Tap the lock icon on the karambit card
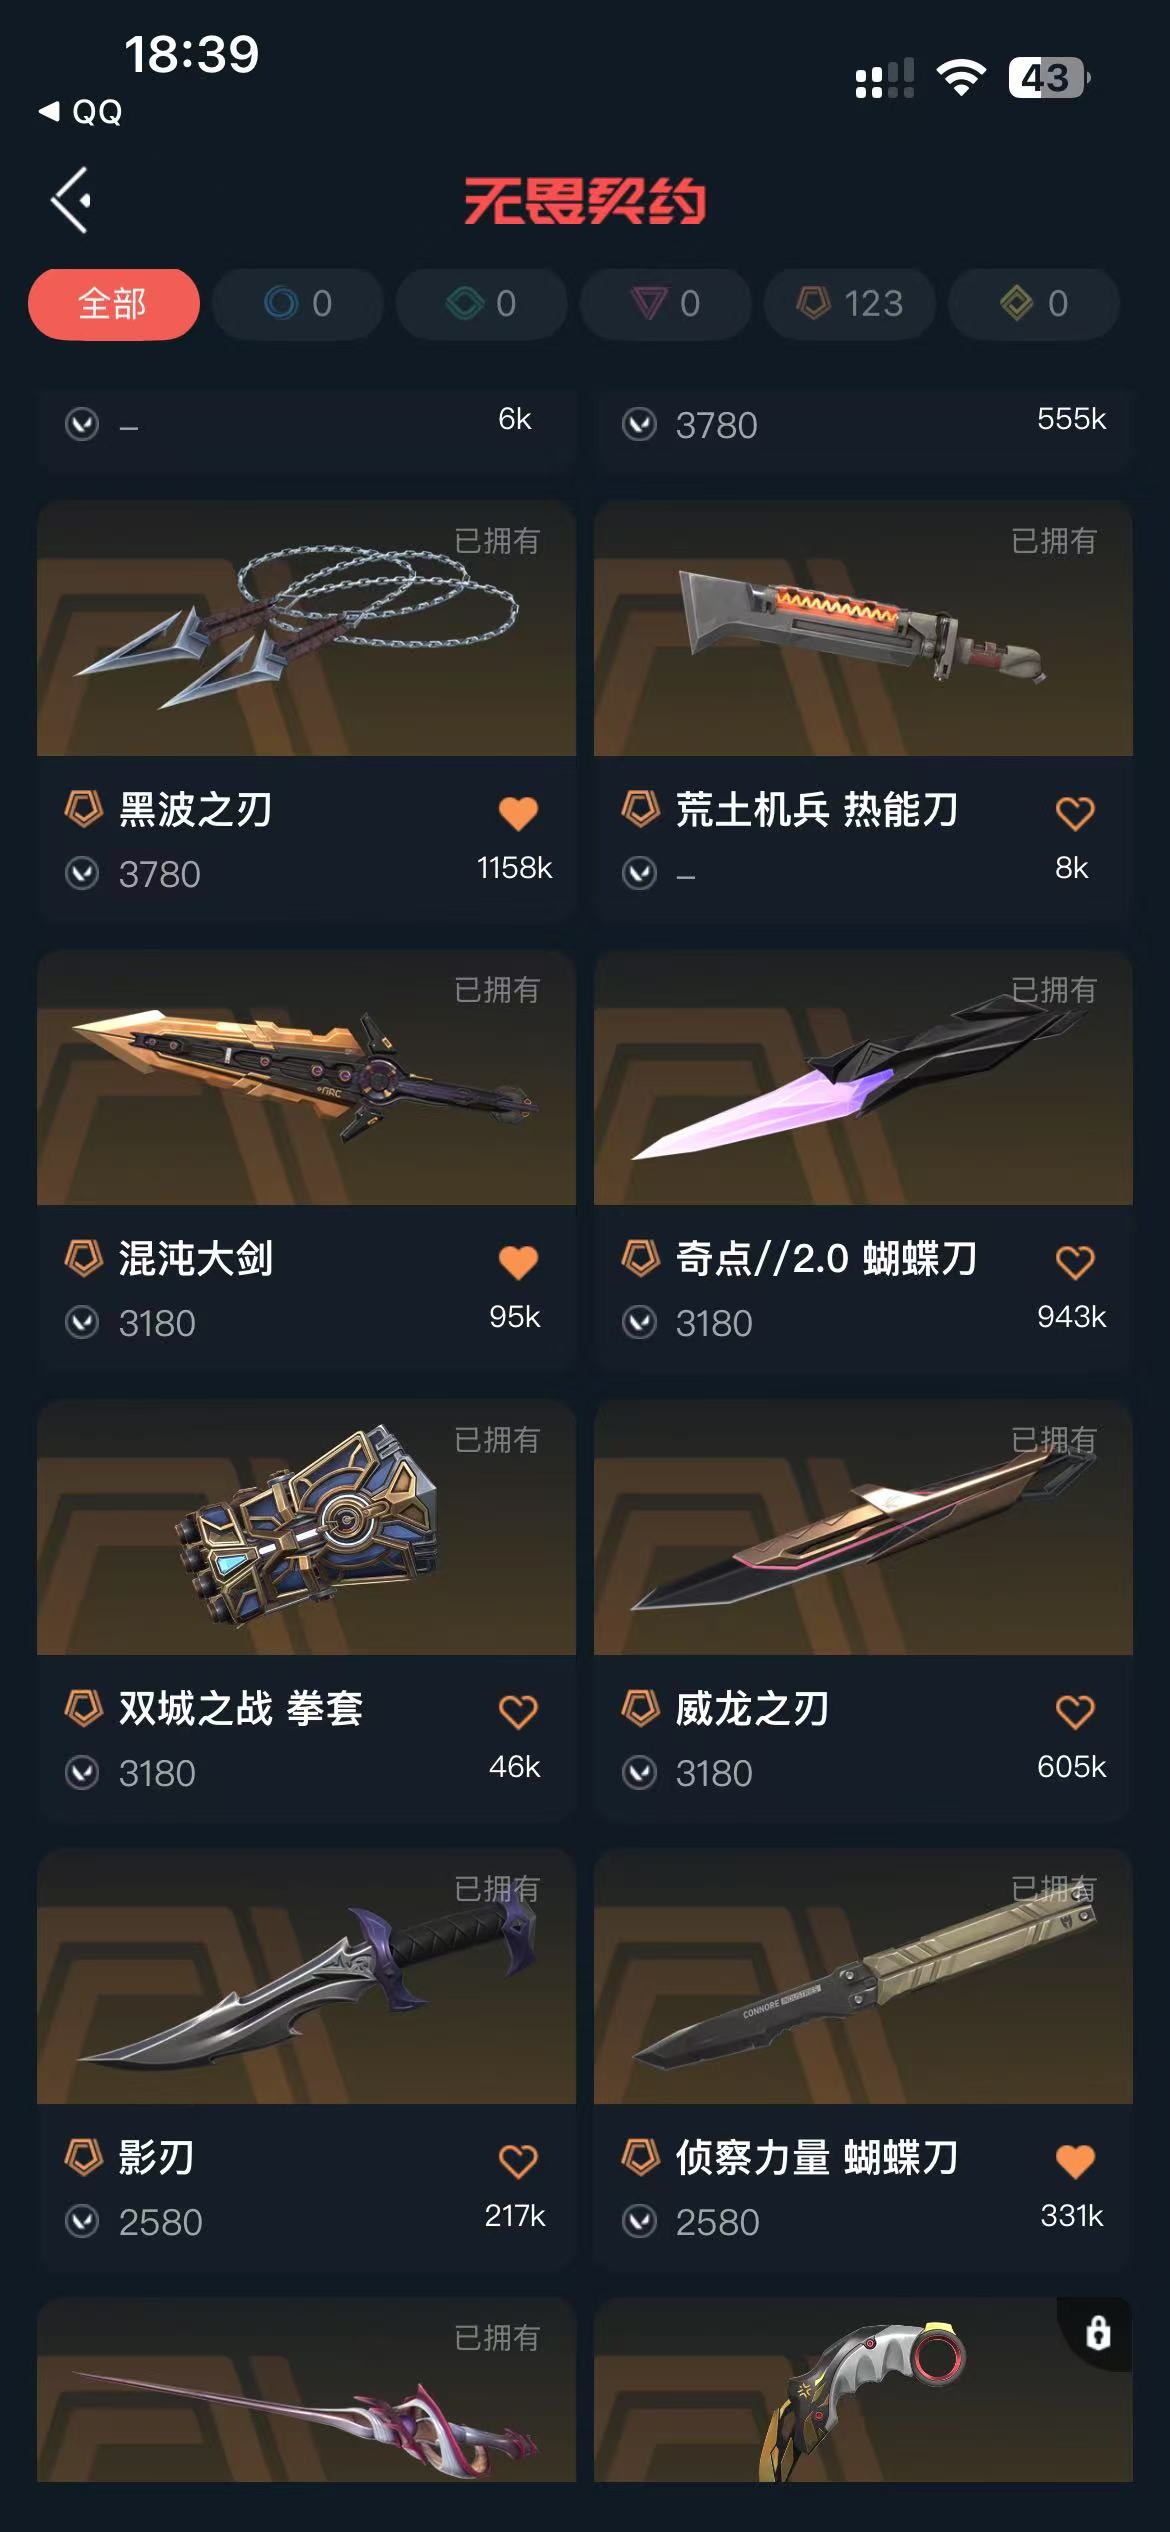The width and height of the screenshot is (1170, 2532). (x=1097, y=2333)
